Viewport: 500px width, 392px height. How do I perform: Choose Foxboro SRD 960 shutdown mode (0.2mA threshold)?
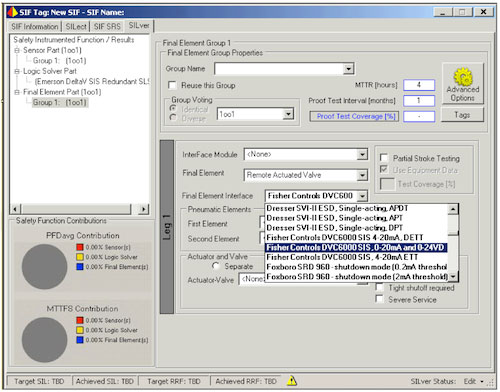coord(356,267)
